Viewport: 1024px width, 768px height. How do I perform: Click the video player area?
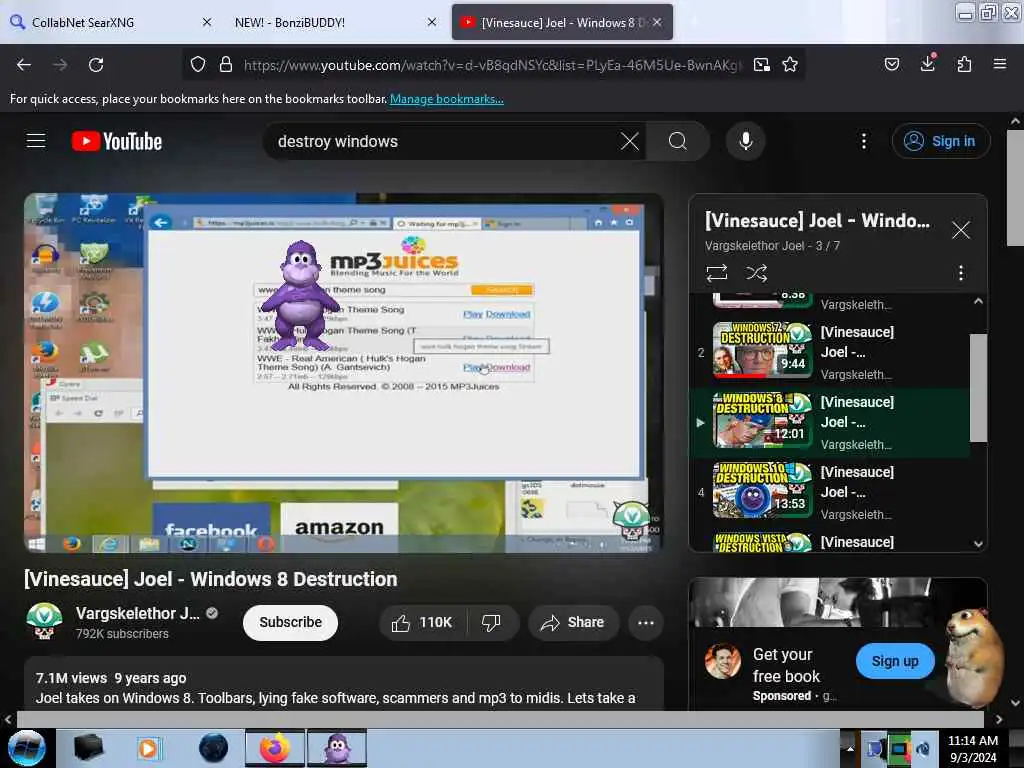pos(344,373)
